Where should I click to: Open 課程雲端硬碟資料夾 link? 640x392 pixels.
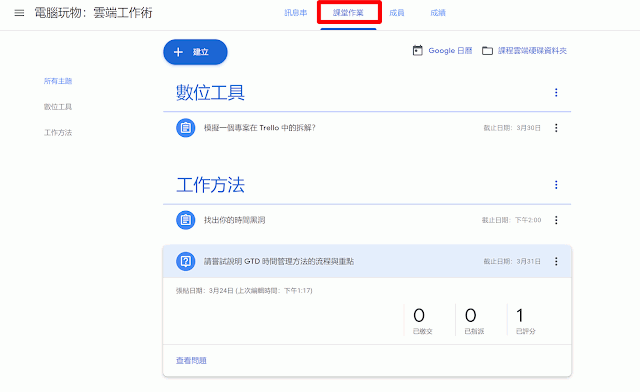532,51
